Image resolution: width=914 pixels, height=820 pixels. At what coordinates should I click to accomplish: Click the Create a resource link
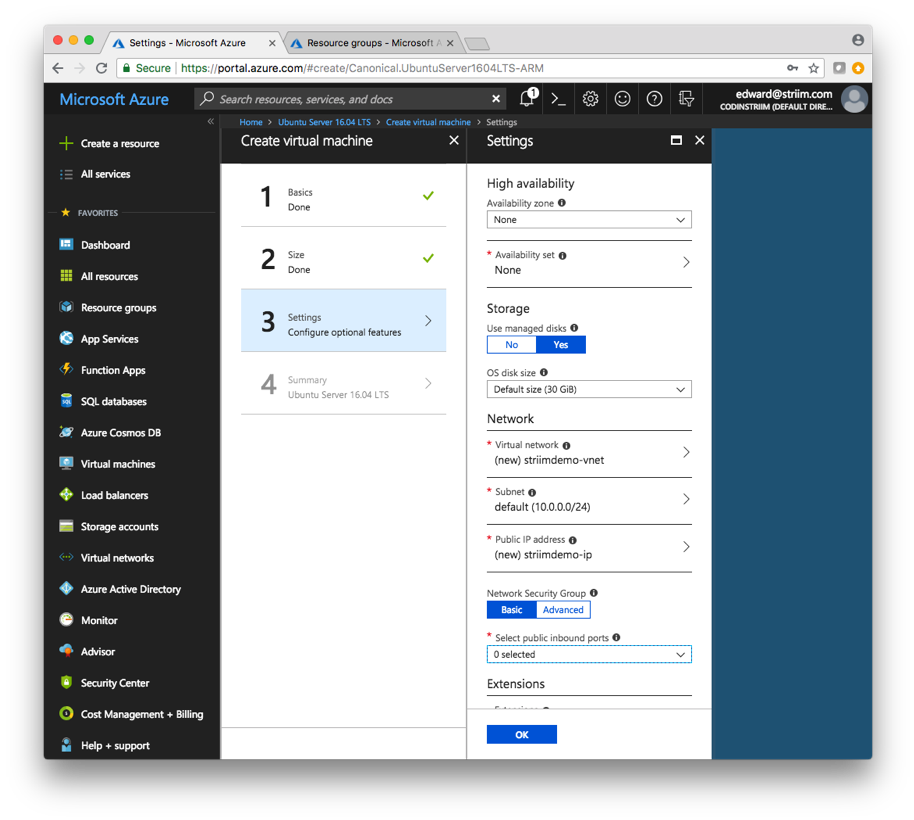[x=119, y=144]
